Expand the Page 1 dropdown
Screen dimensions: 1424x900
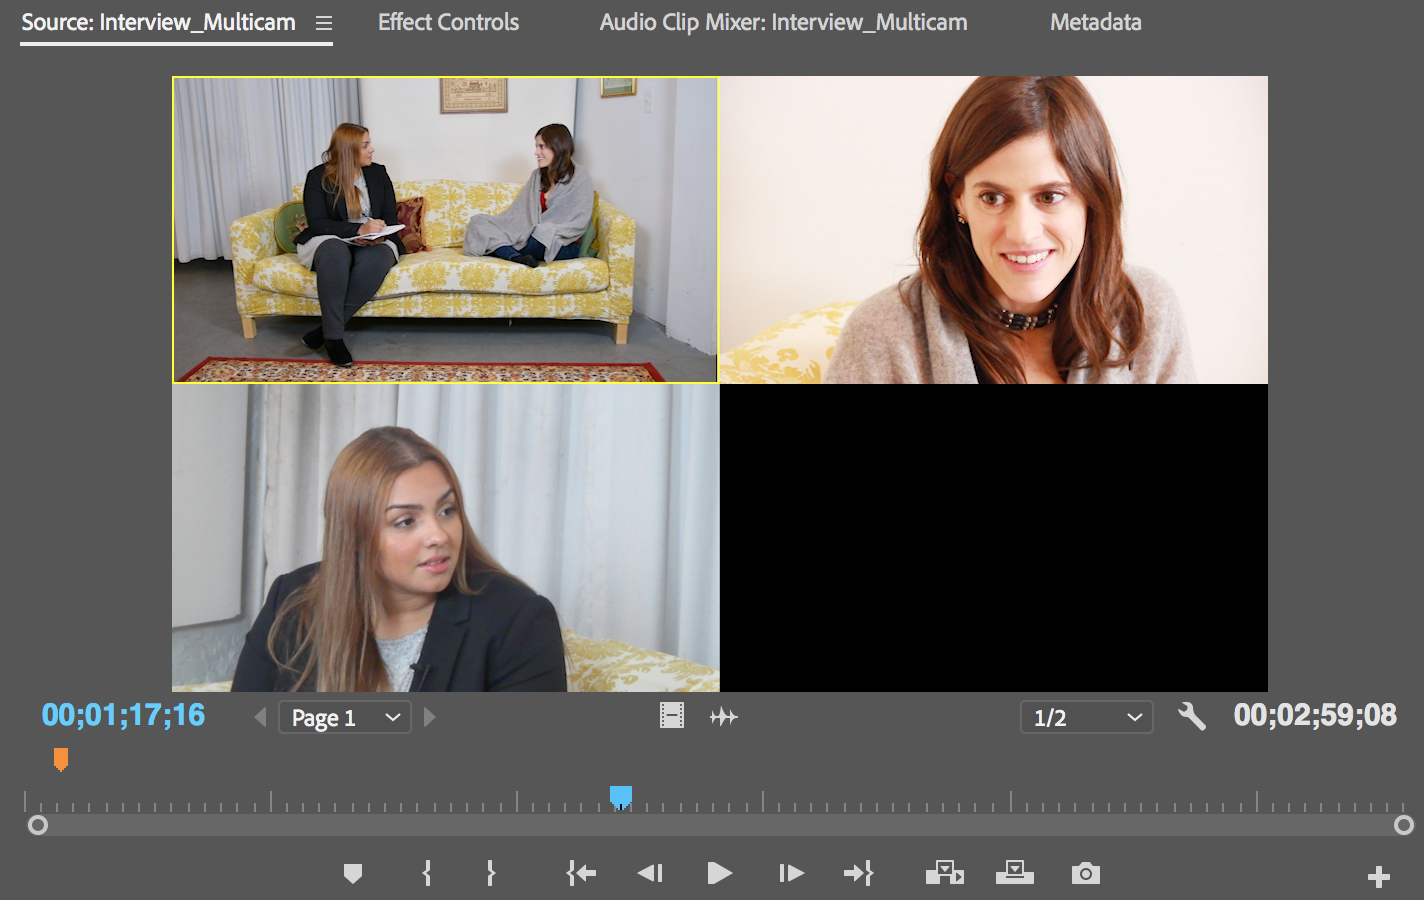point(345,718)
